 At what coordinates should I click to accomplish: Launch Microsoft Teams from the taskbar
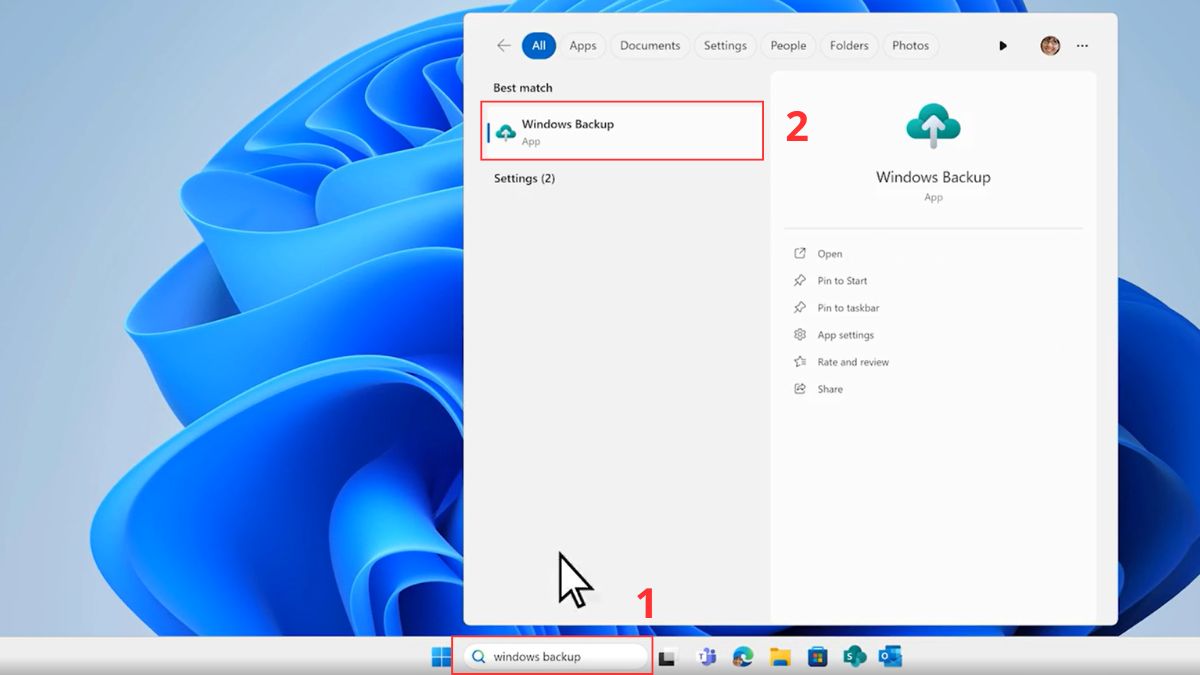click(x=706, y=657)
